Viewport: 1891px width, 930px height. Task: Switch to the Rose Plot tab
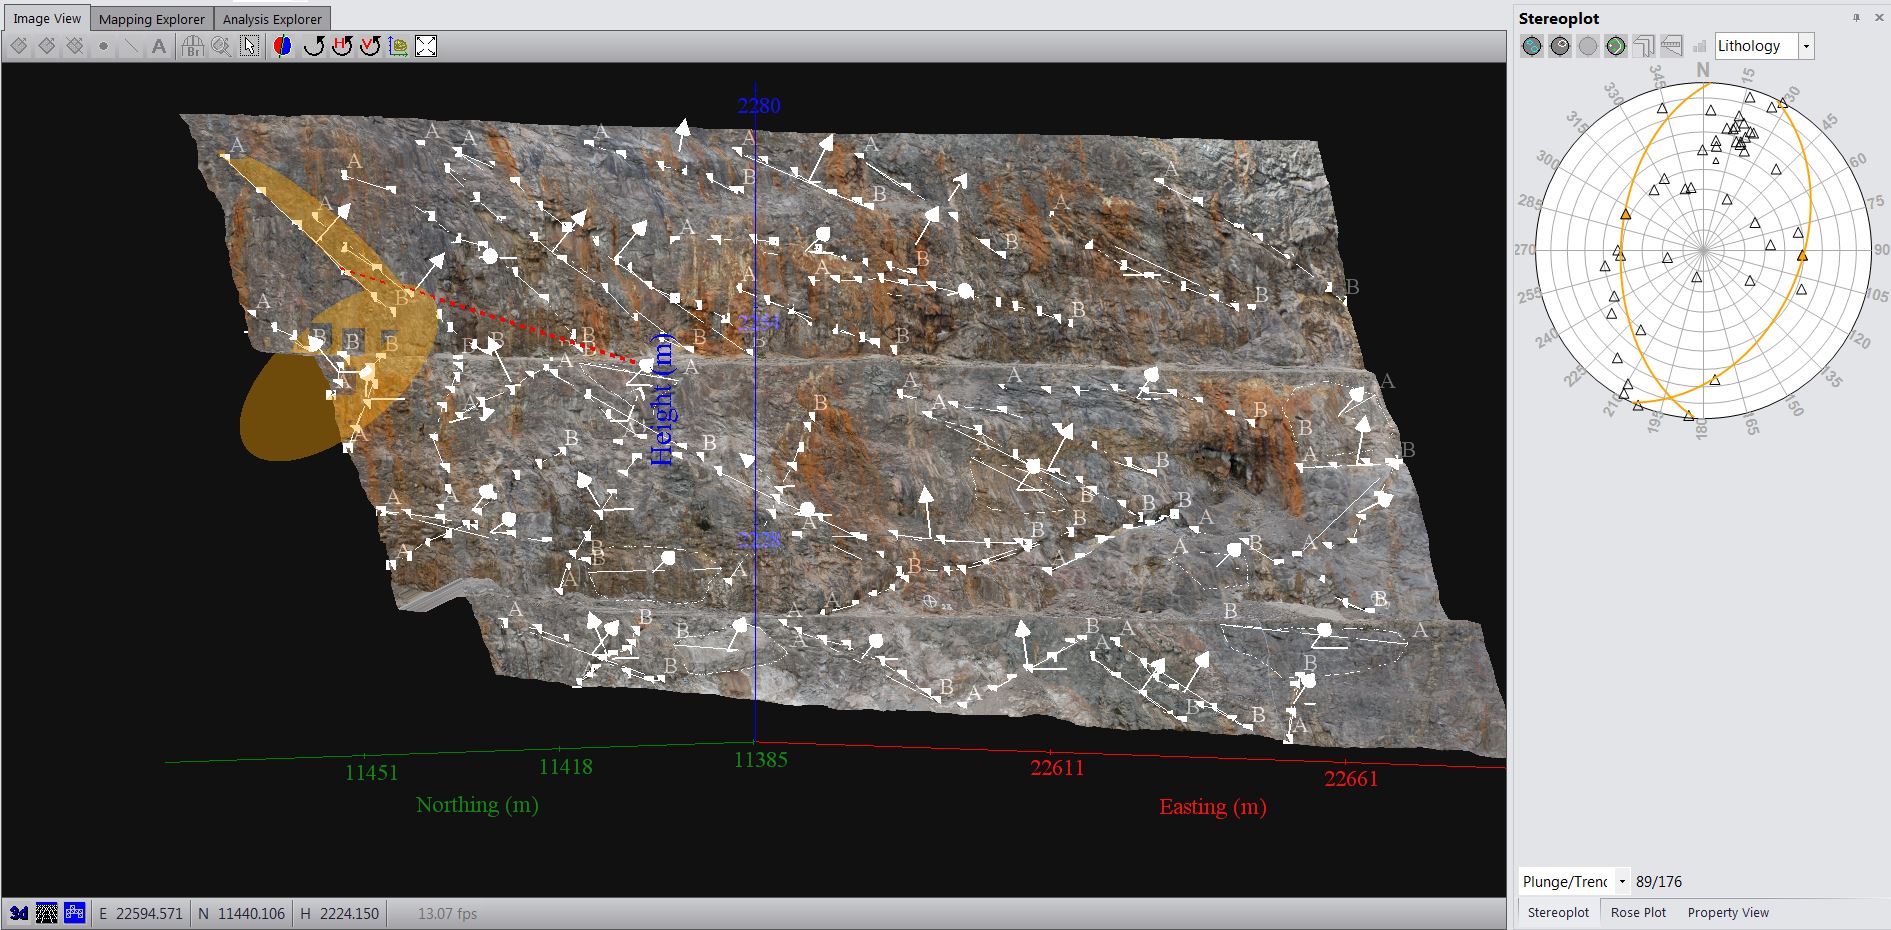click(1638, 912)
